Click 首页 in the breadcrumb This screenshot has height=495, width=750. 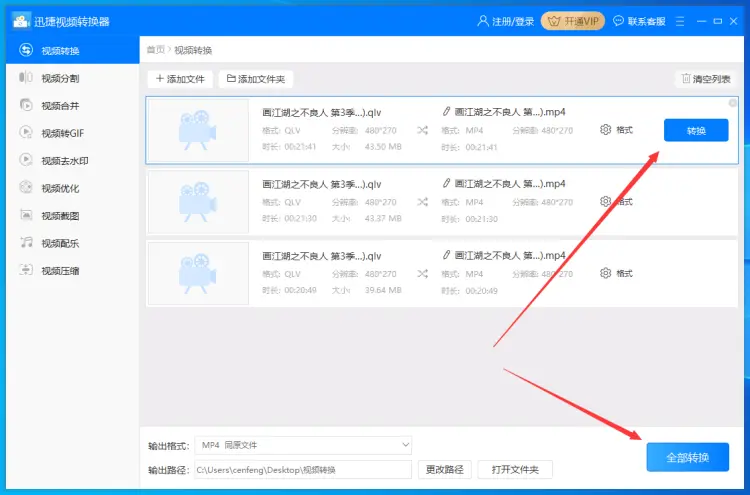point(155,50)
